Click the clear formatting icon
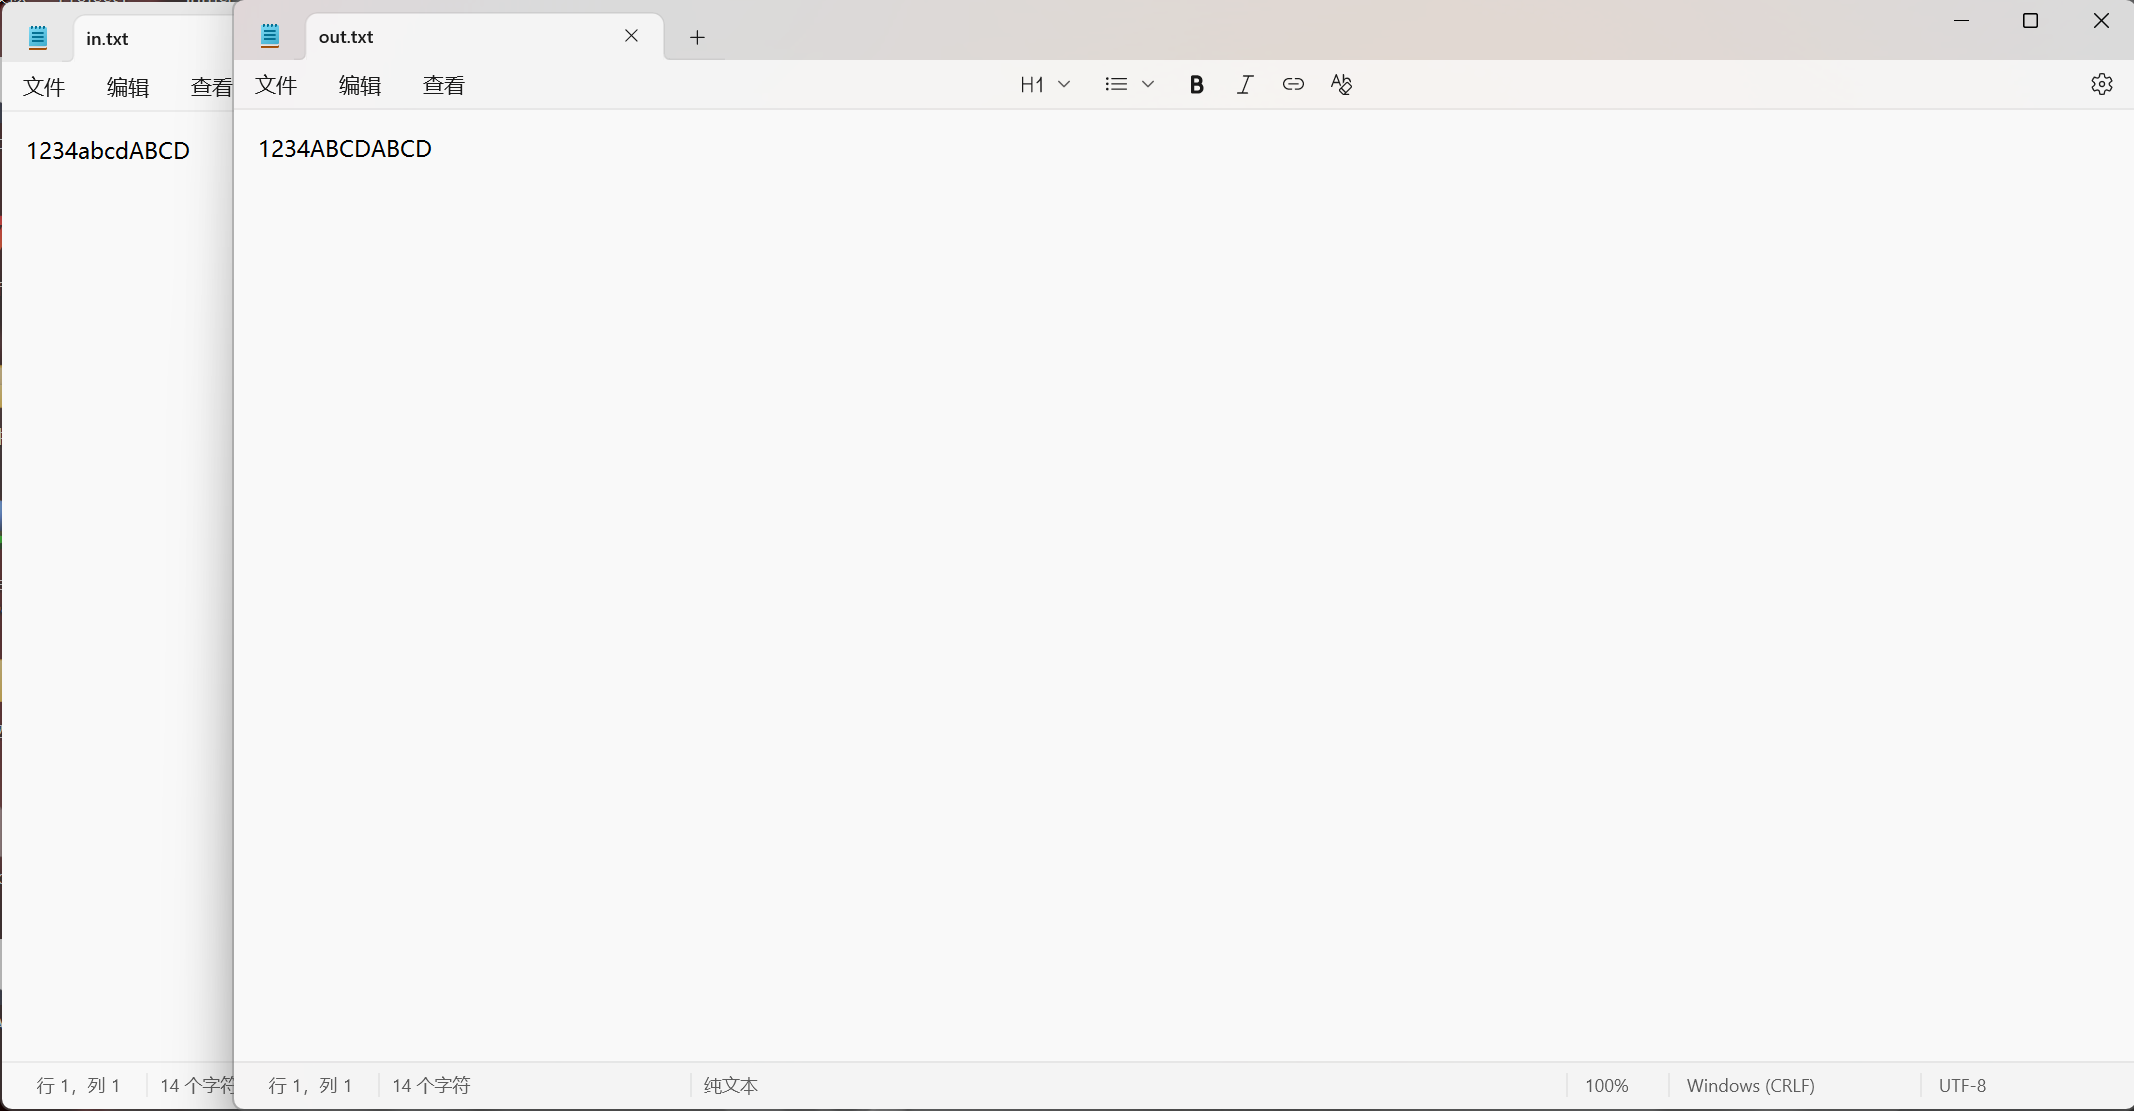The image size is (2134, 1111). tap(1341, 85)
